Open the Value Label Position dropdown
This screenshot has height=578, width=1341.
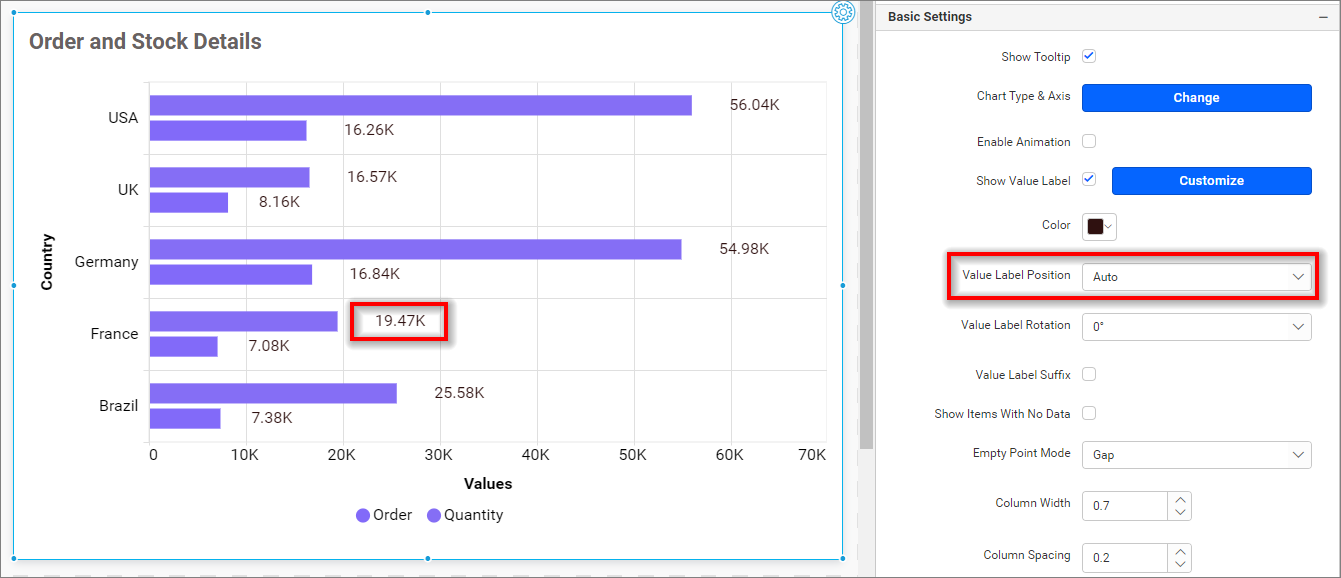point(1196,276)
